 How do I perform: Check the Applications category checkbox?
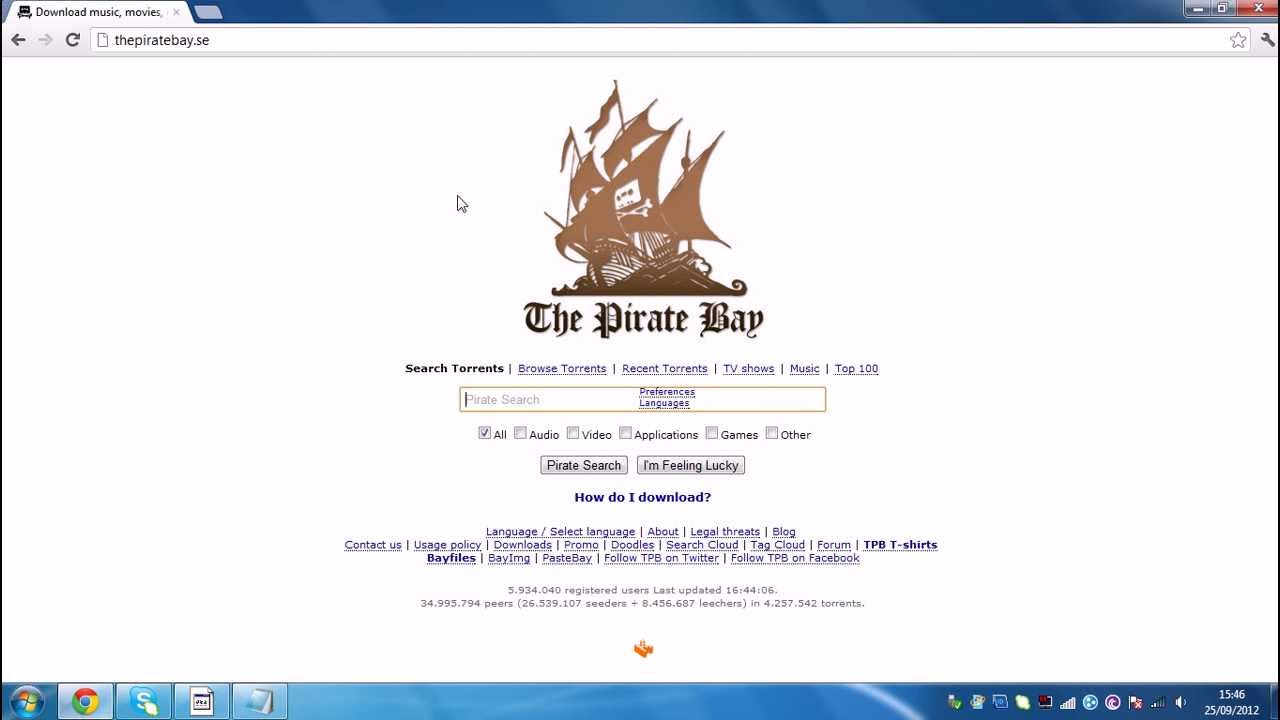coord(625,433)
